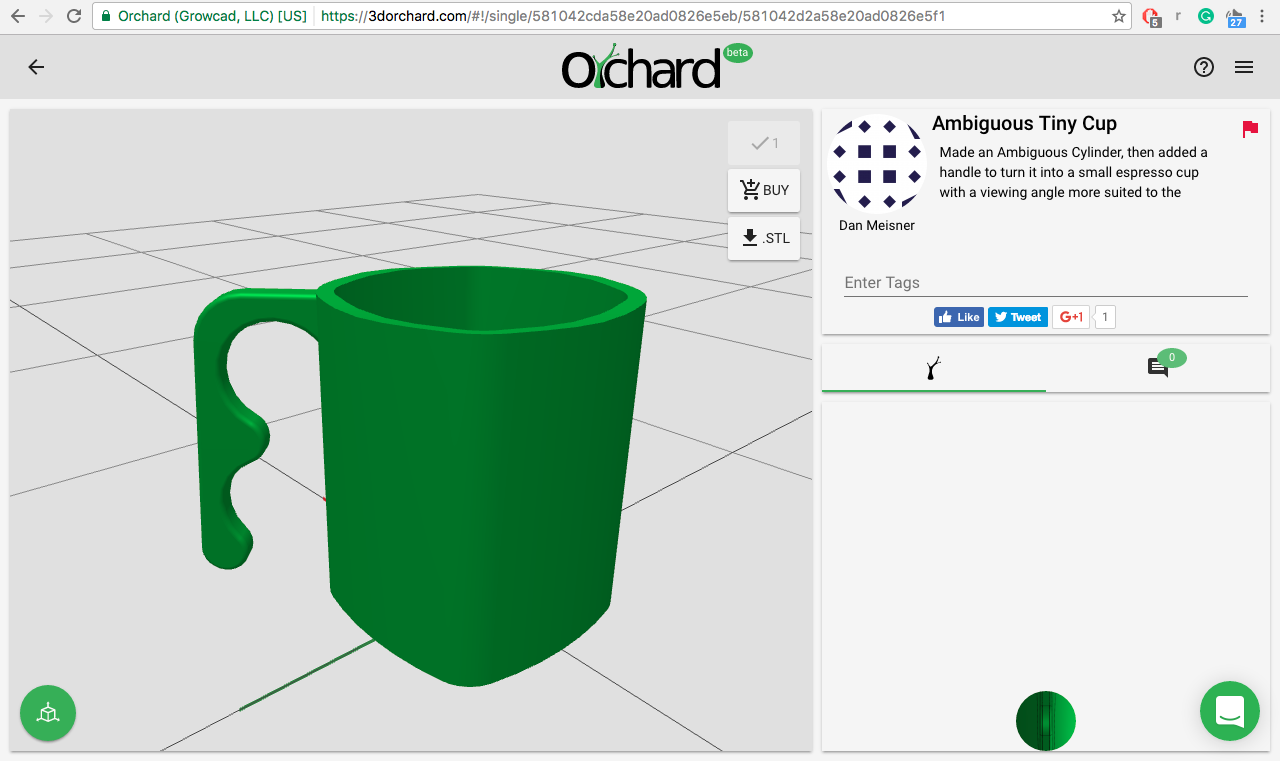Open the 3D view cube button
The image size is (1280, 761).
pos(48,713)
